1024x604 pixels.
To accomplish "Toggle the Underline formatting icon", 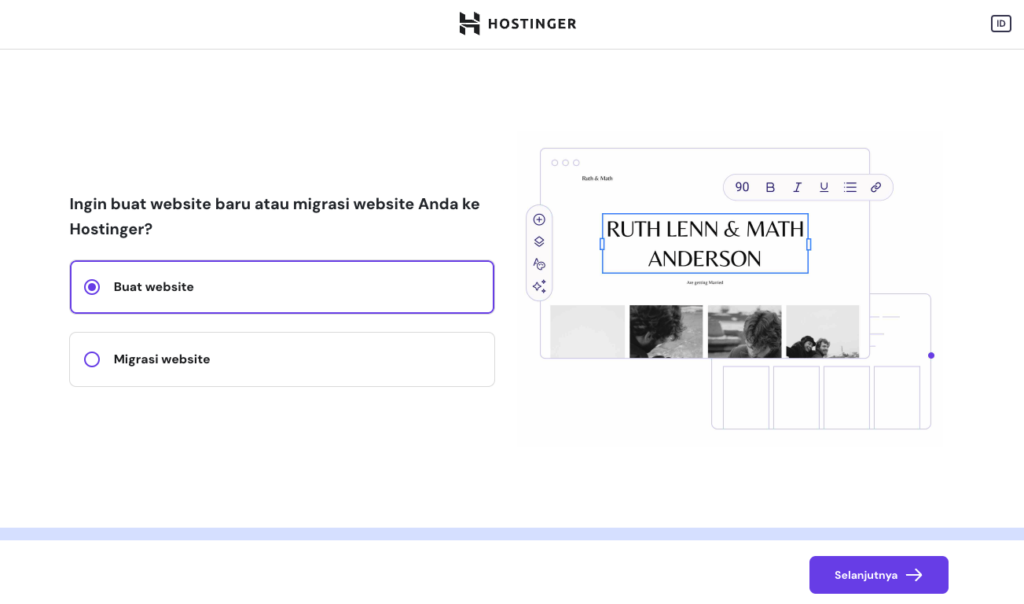I will [823, 187].
